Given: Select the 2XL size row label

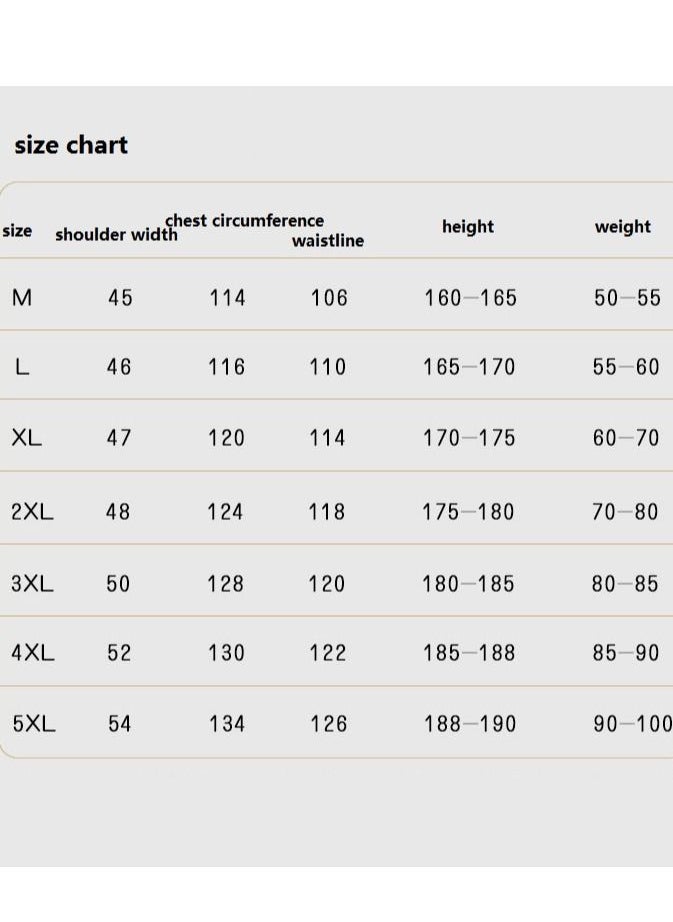Looking at the screenshot, I should coord(32,512).
